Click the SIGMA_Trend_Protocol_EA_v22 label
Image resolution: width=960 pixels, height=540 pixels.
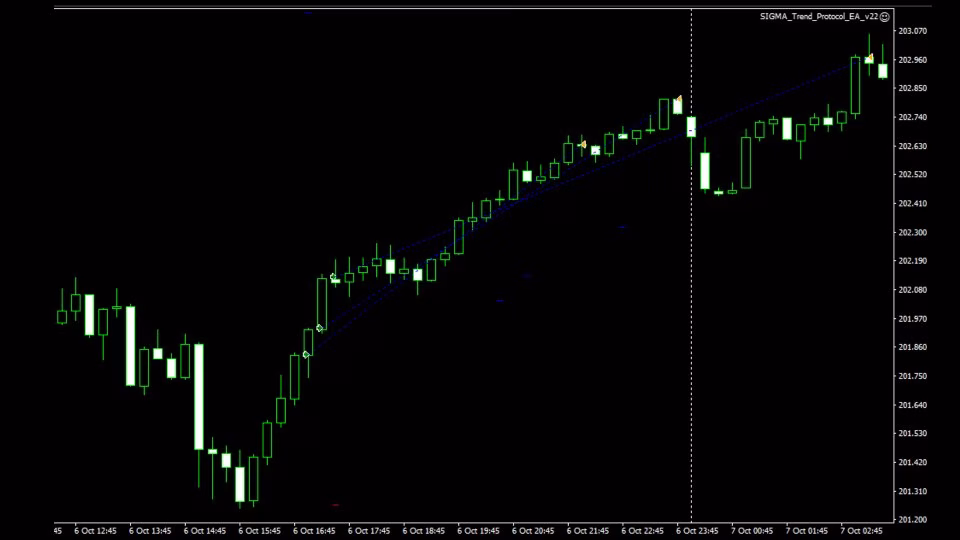point(819,17)
